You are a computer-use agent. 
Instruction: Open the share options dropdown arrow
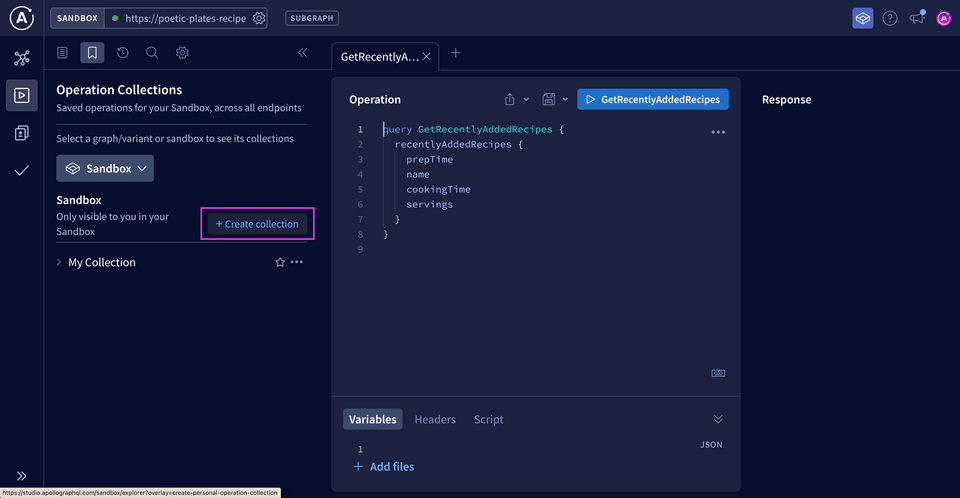point(526,99)
